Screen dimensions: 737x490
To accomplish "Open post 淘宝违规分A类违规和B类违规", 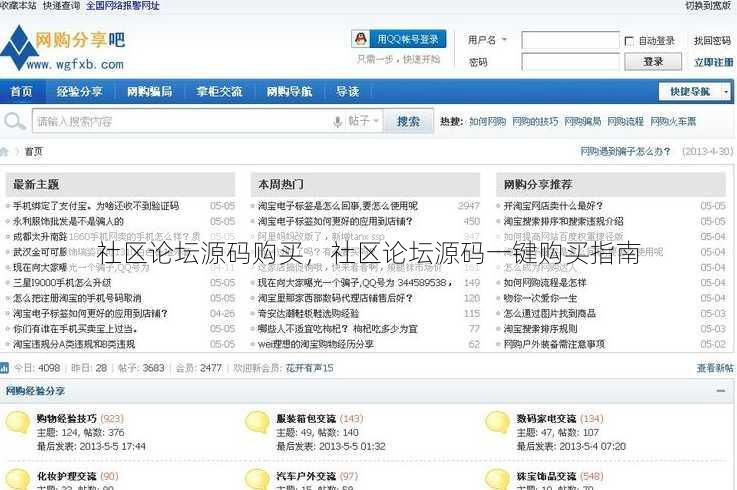I will tap(74, 344).
